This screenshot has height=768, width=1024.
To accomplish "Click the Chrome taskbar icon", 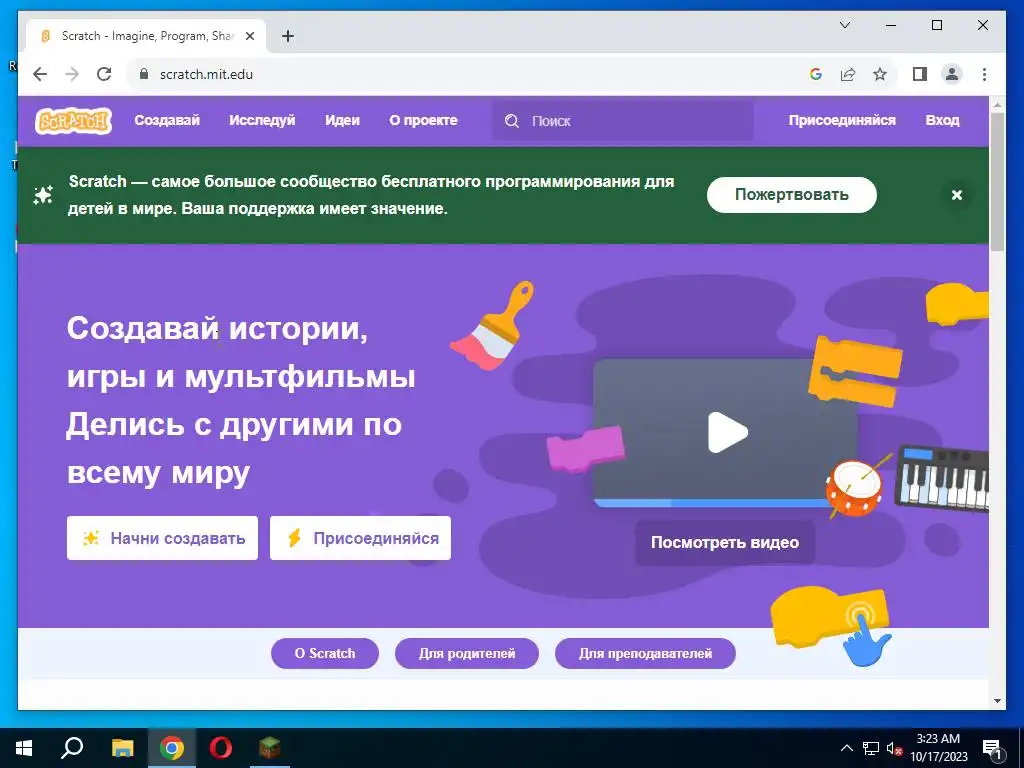I will tap(172, 748).
